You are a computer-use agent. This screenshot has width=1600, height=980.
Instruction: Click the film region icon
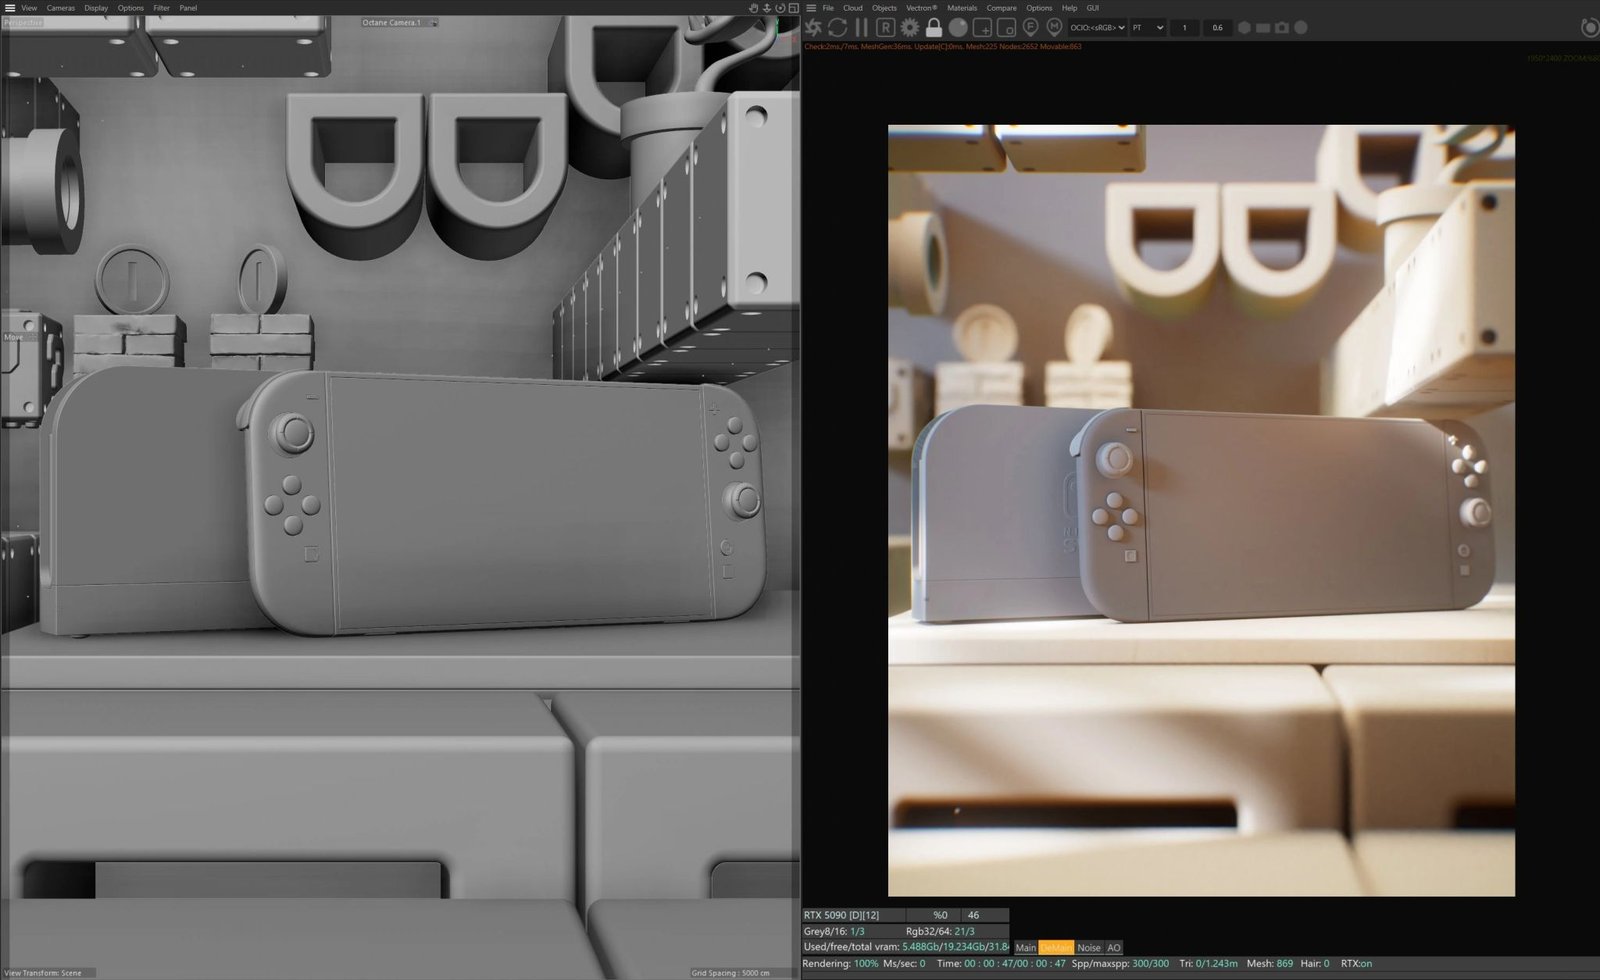coord(1006,28)
